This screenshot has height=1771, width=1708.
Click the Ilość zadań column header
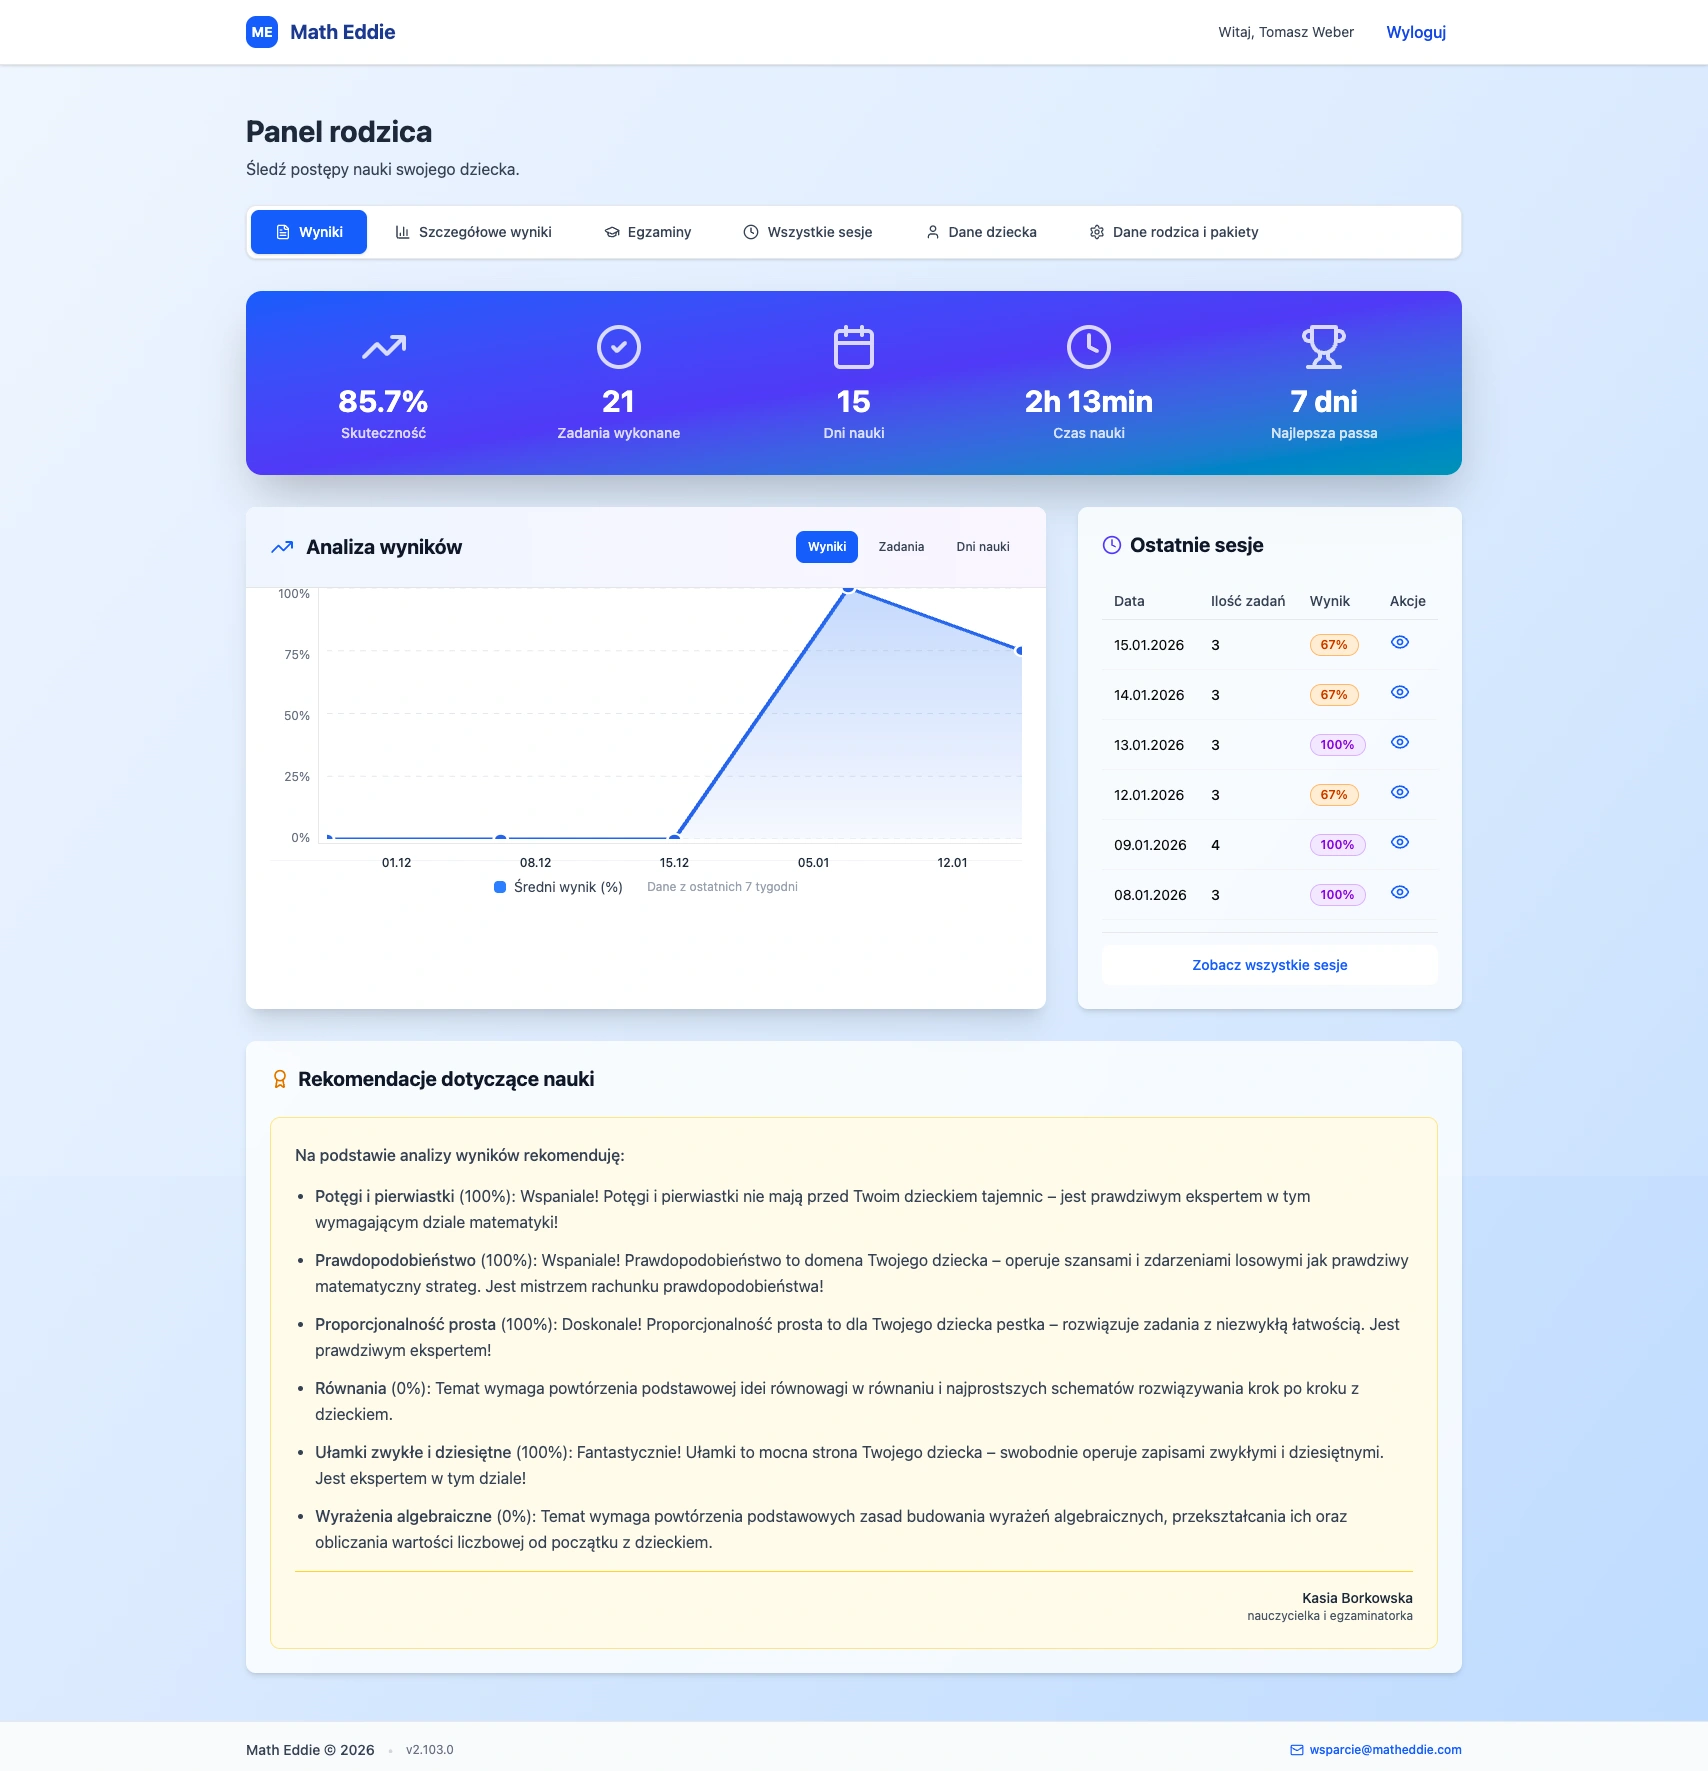1248,601
